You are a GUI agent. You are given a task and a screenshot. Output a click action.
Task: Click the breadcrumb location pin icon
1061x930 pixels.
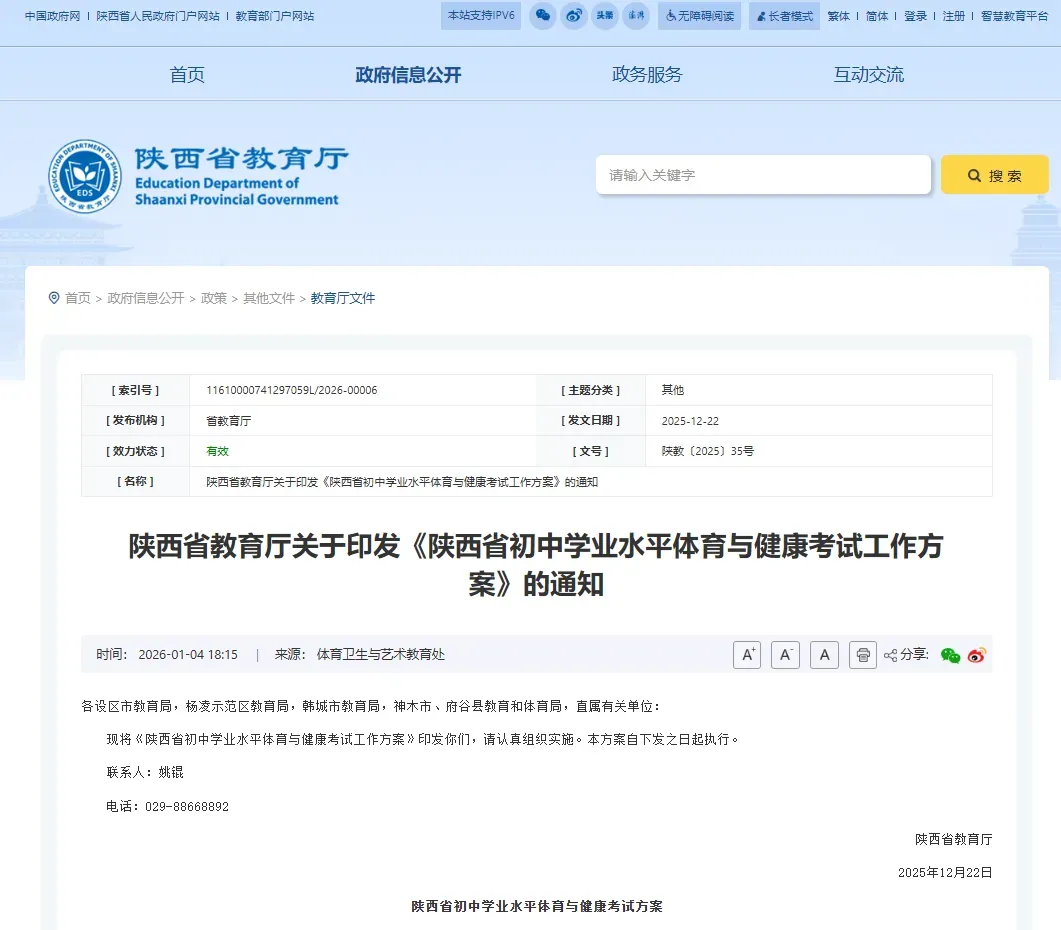coord(54,298)
